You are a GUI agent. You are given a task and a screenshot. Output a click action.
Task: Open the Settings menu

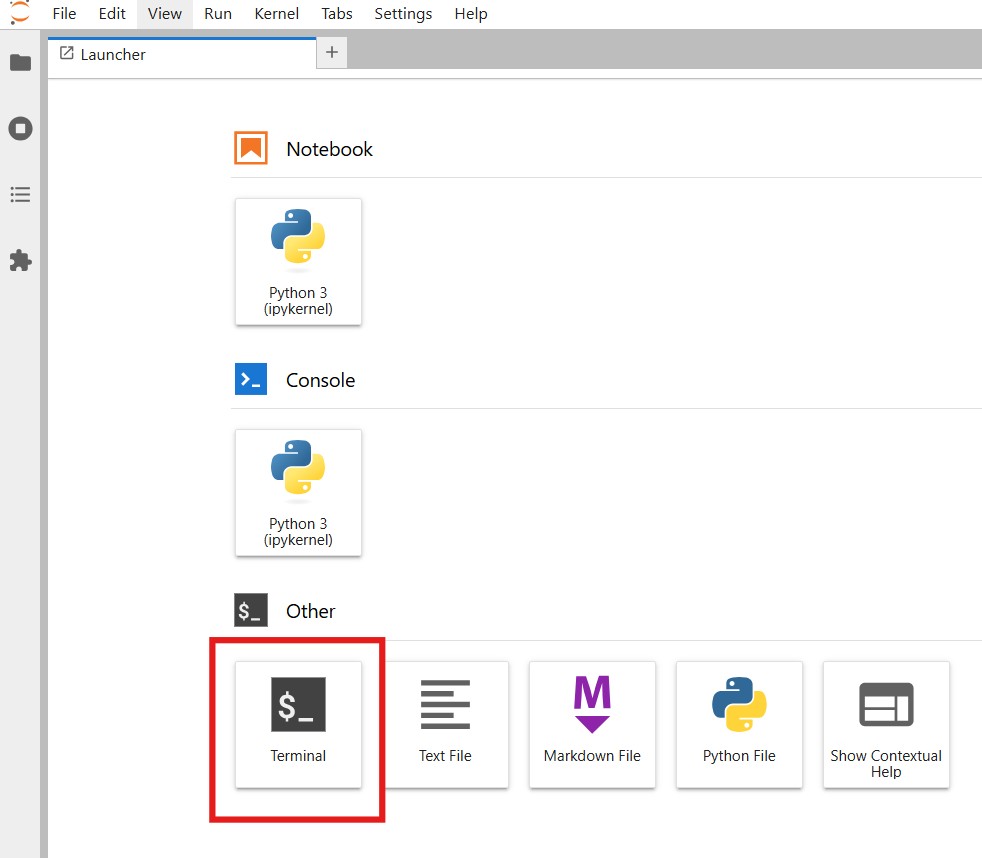[403, 14]
